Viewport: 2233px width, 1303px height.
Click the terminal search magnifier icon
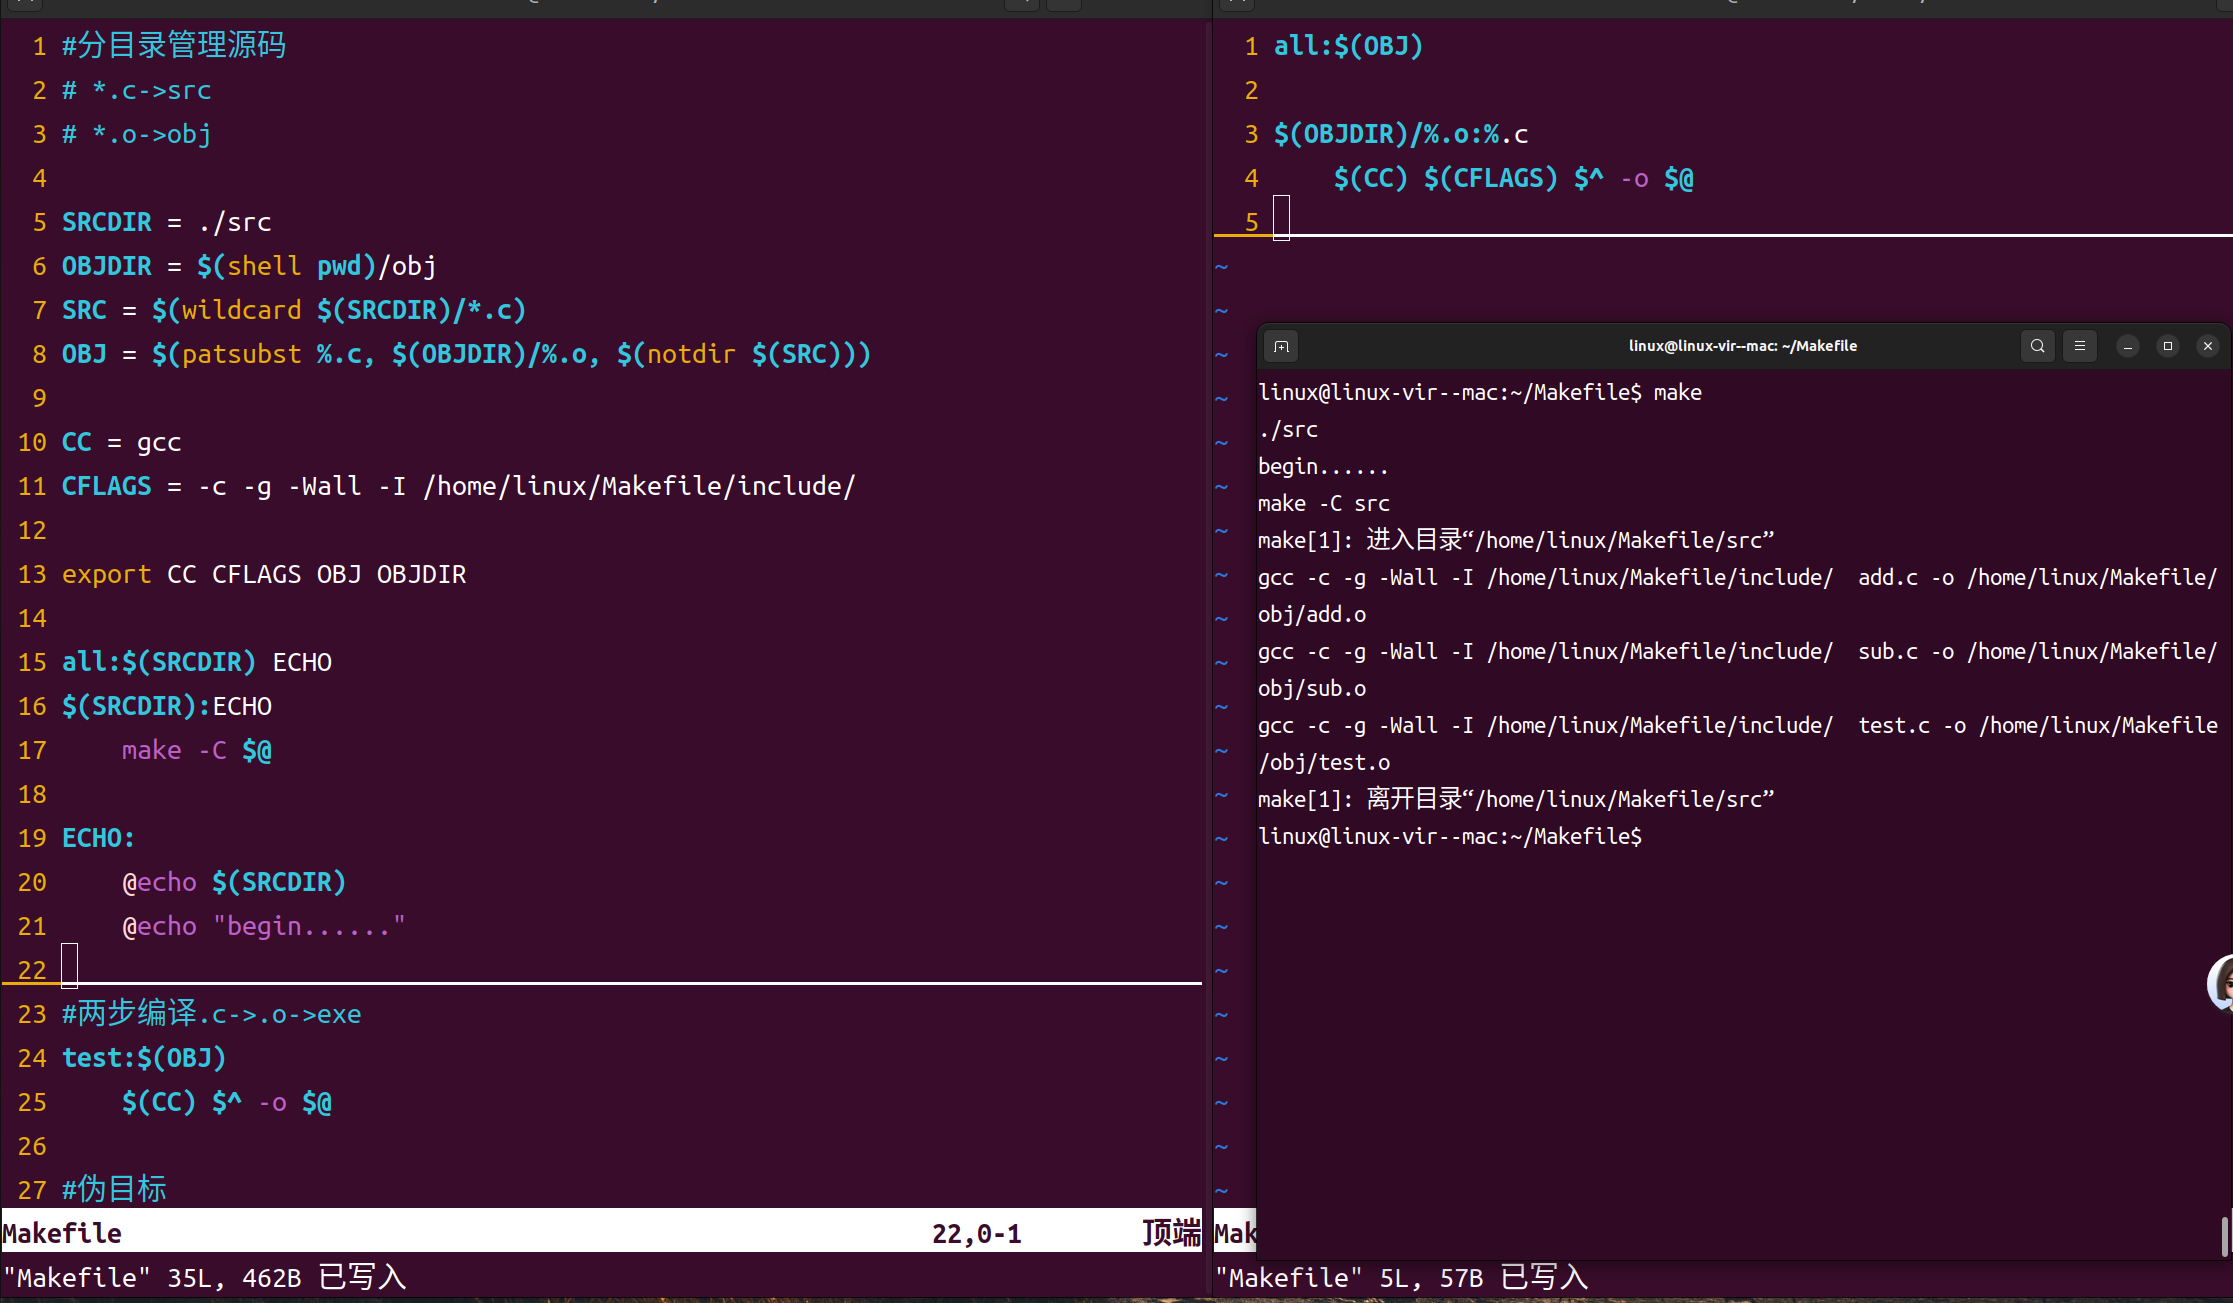2037,346
